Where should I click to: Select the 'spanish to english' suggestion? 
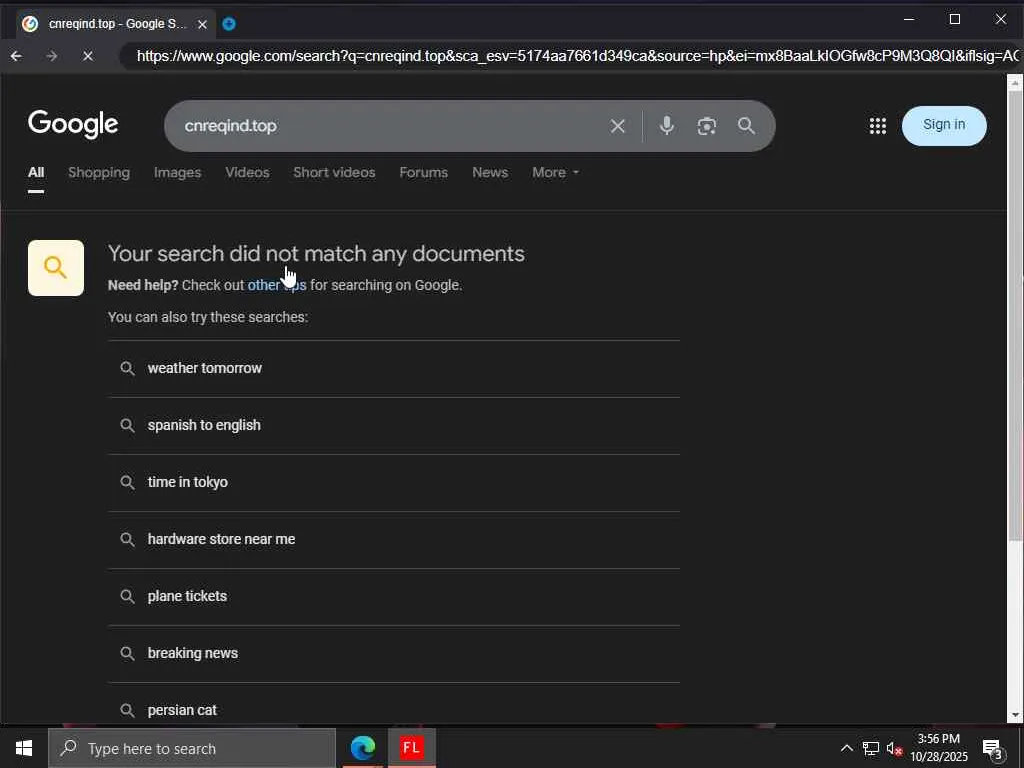point(394,425)
